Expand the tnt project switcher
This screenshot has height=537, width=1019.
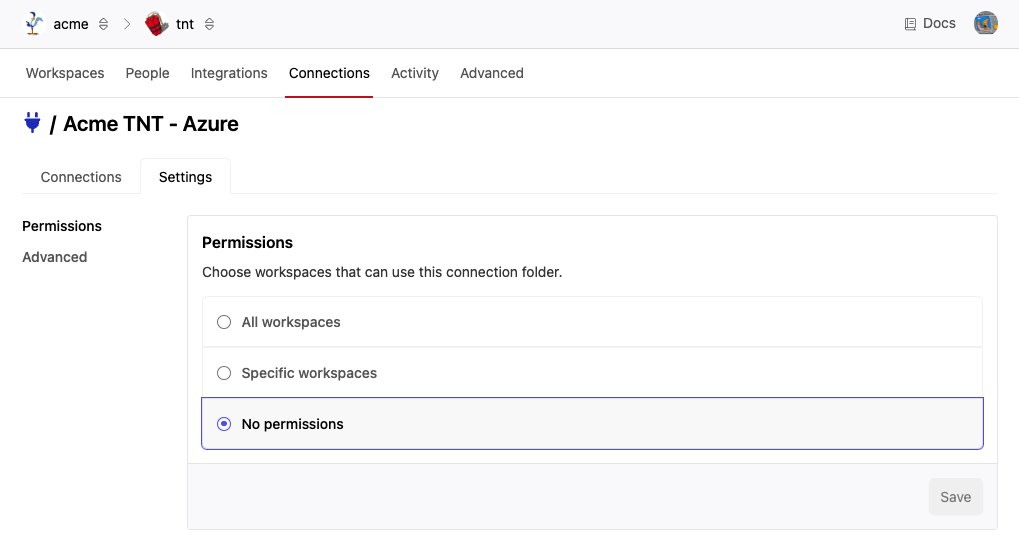tap(209, 24)
